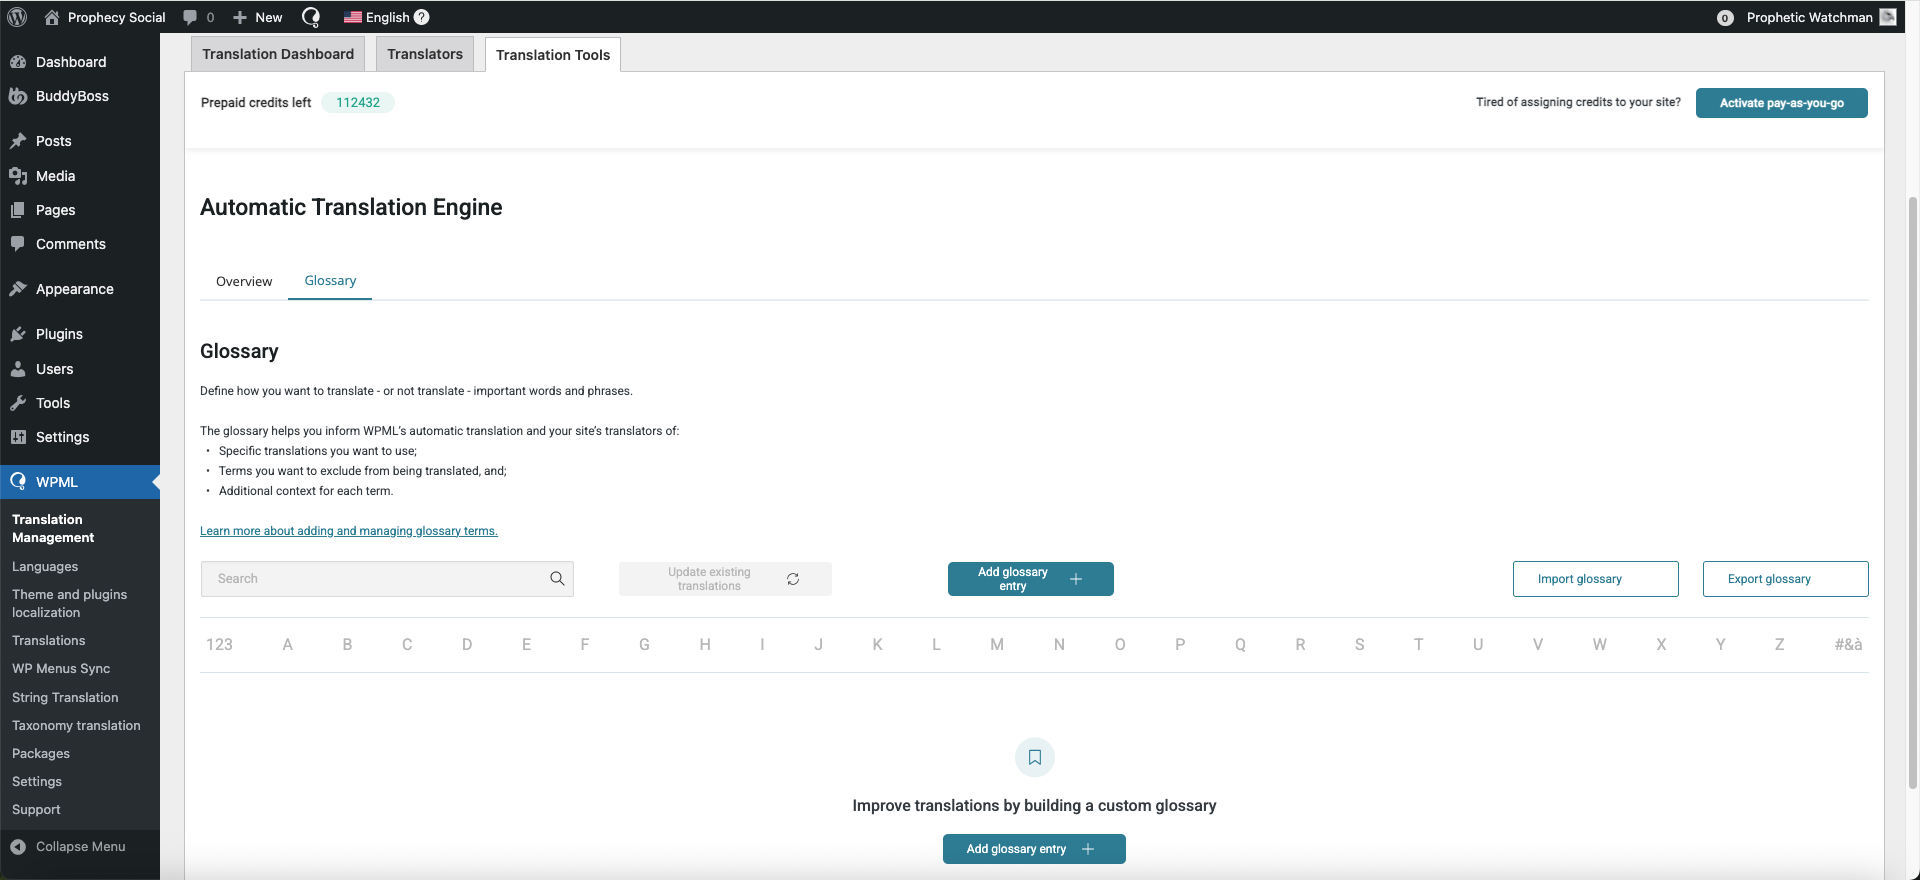Open Packages in WPML submenu

click(41, 753)
